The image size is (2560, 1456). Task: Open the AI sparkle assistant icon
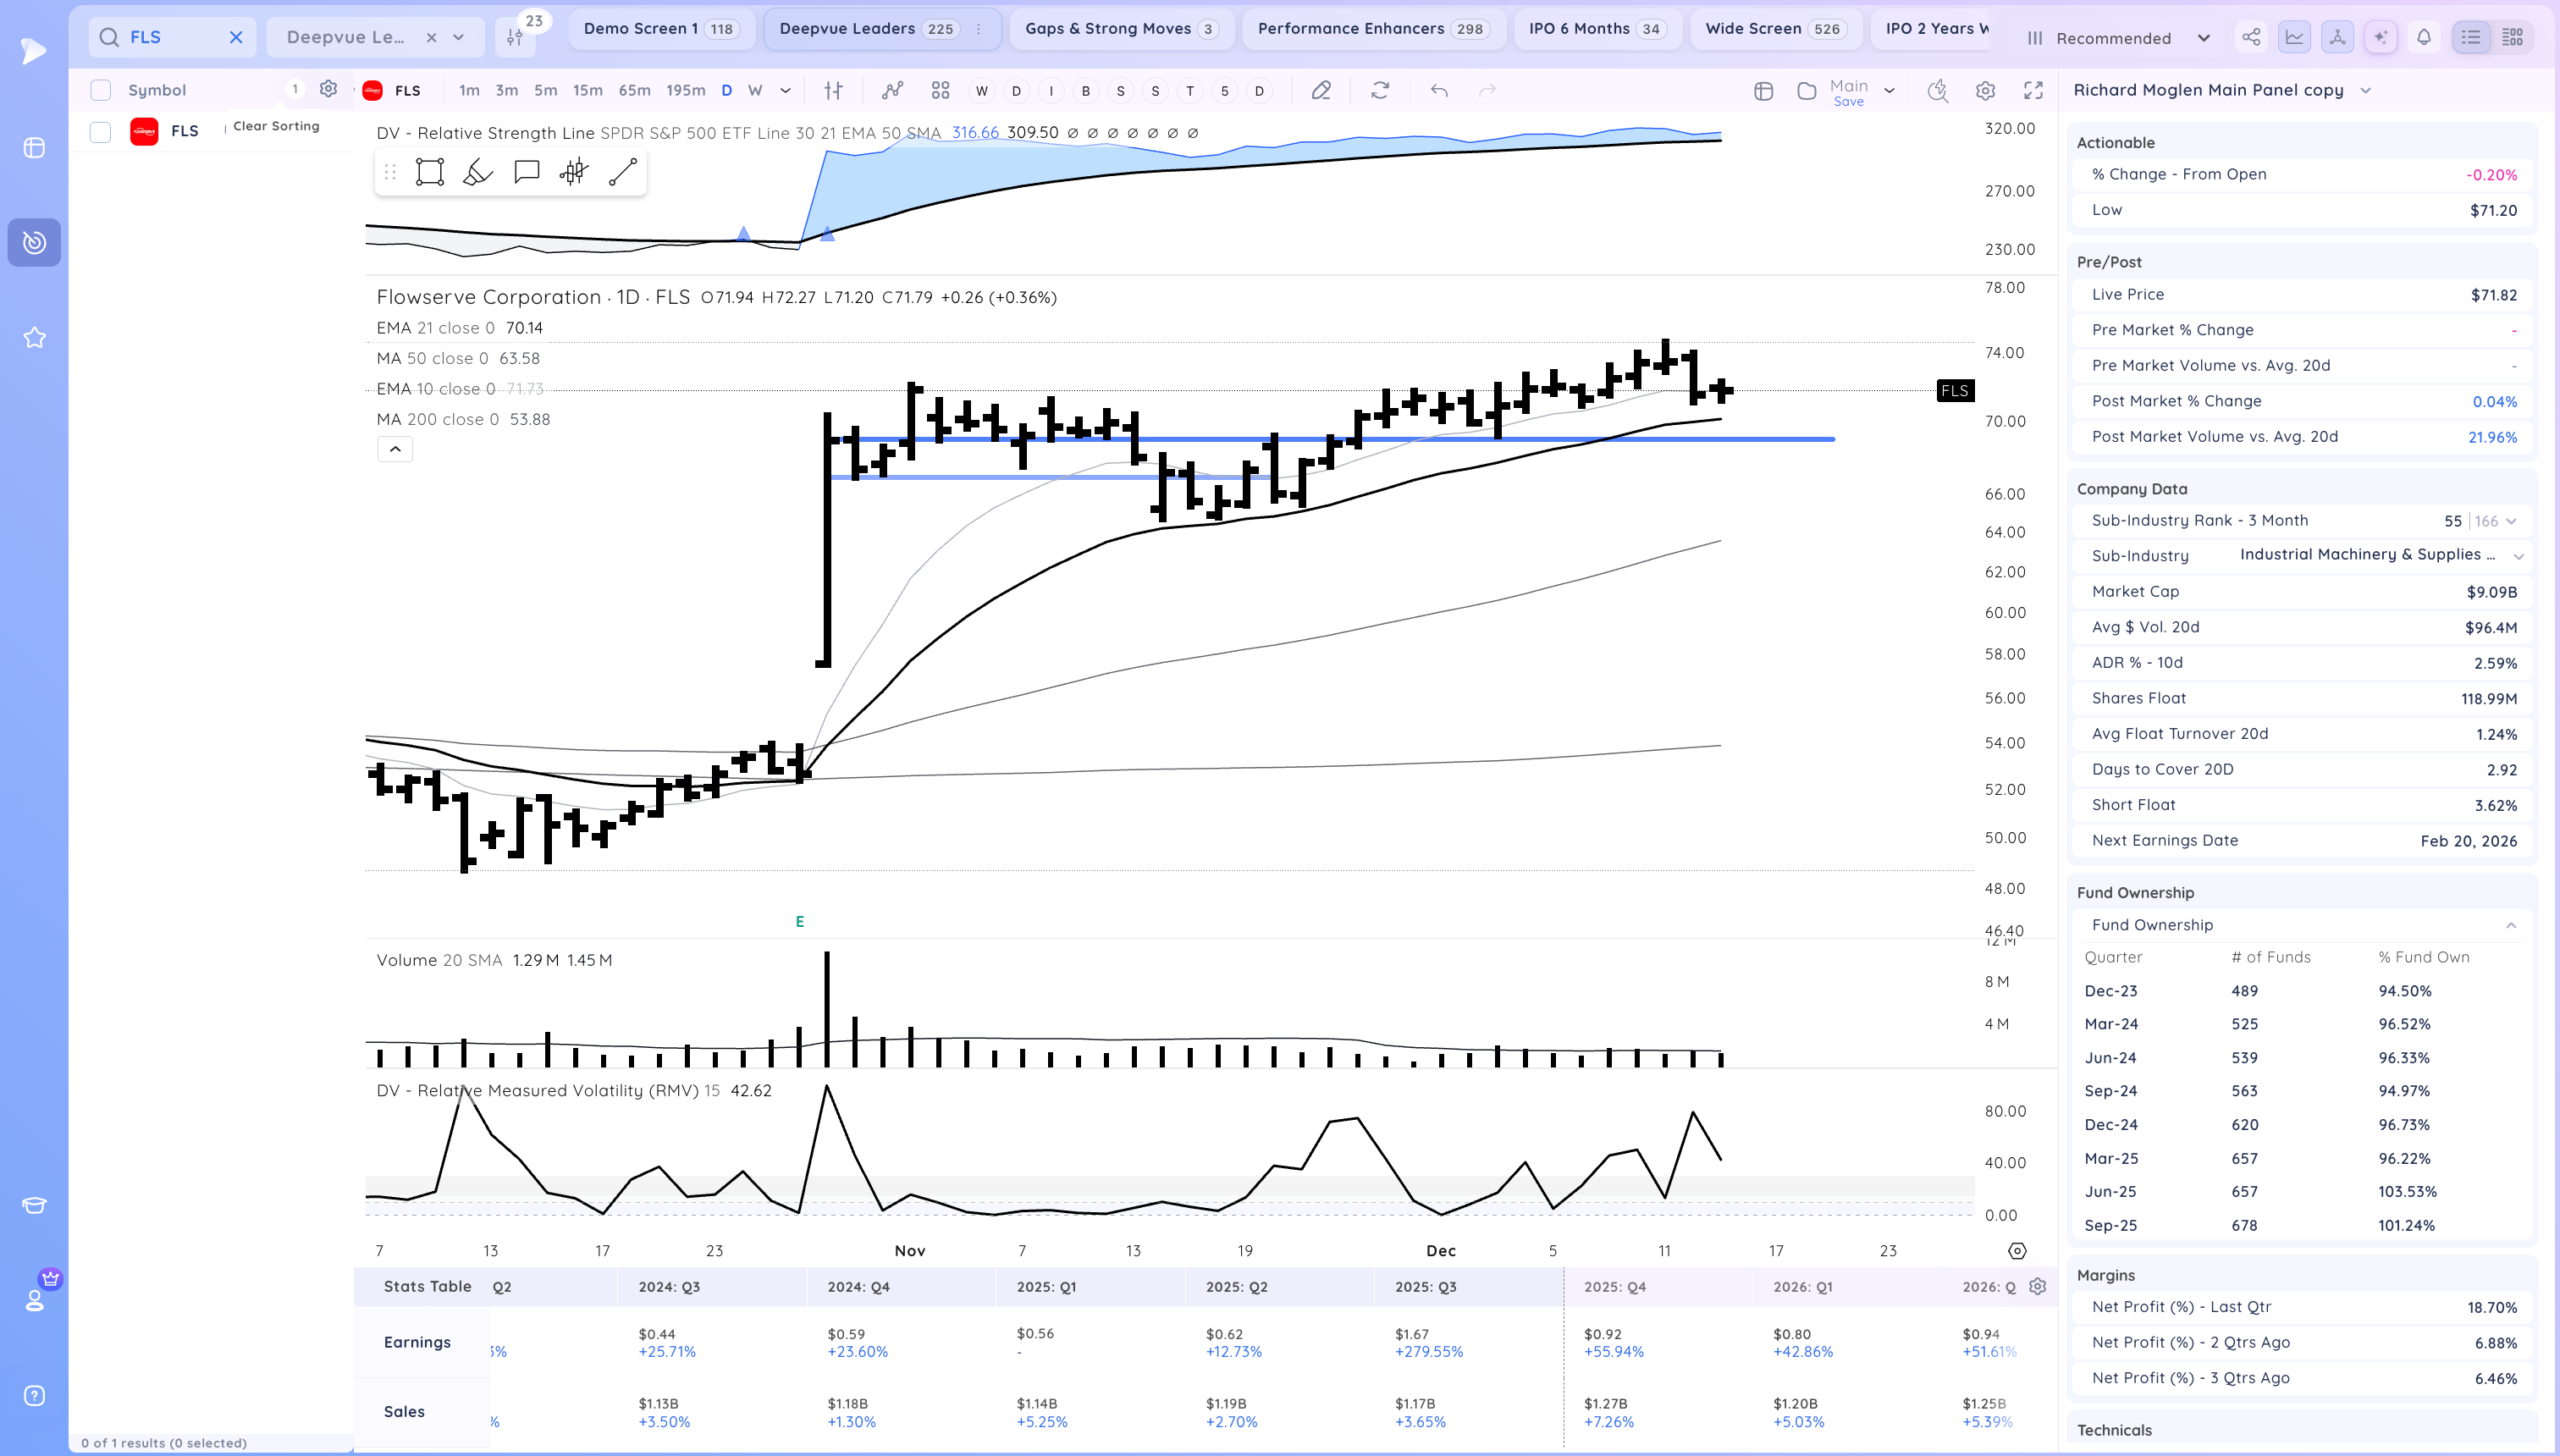tap(2381, 38)
